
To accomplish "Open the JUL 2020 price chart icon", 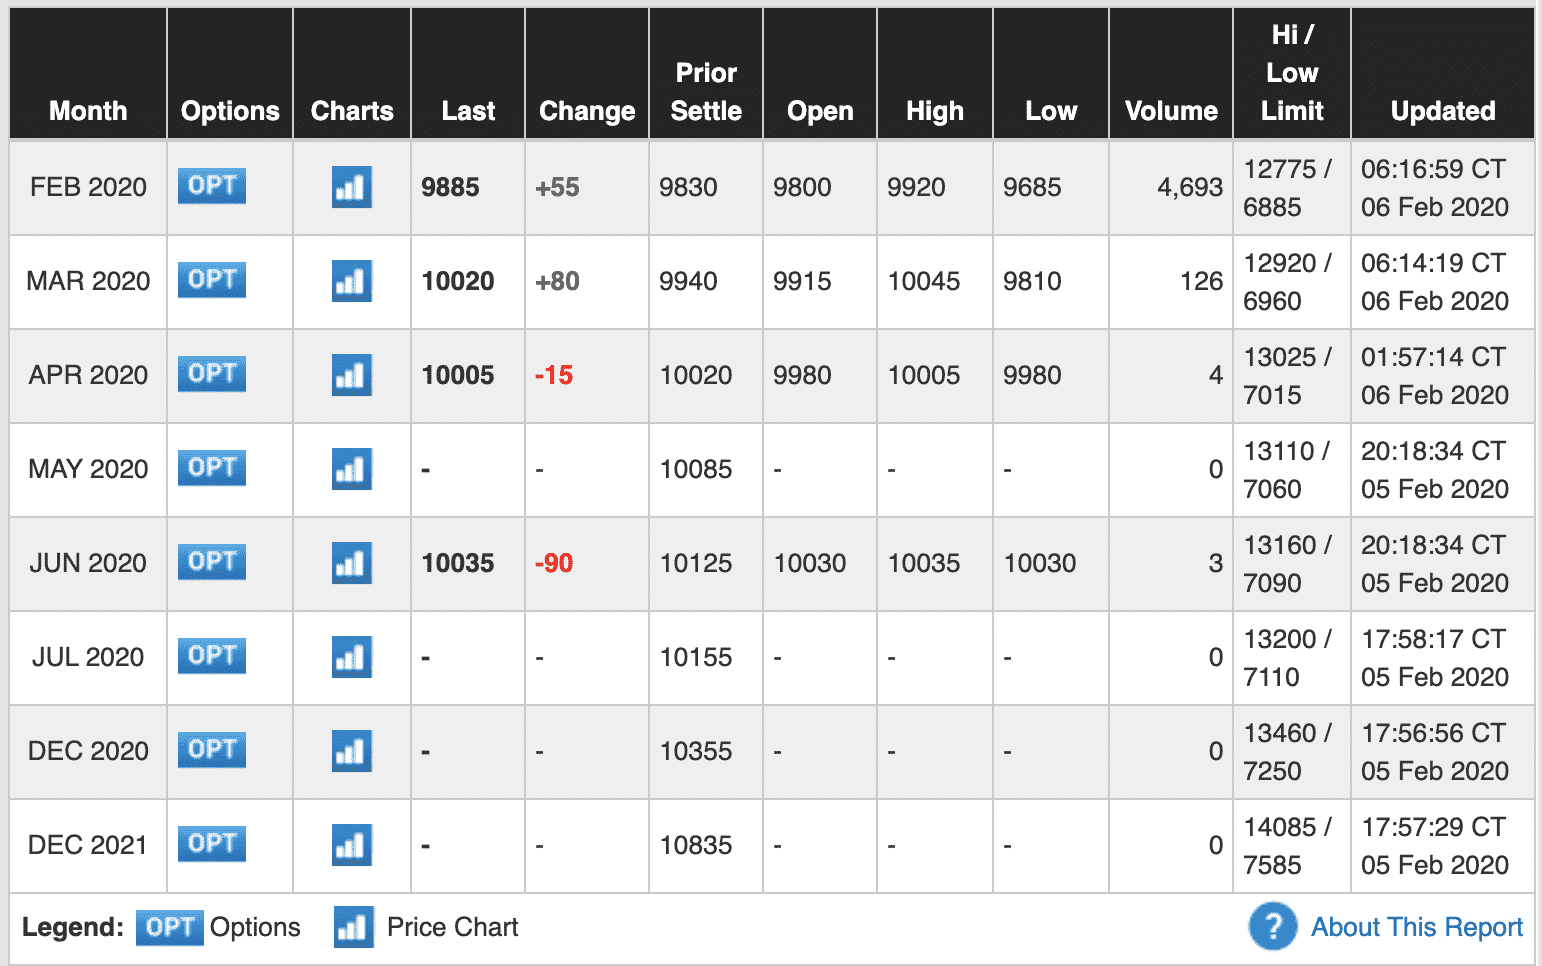I will coord(352,657).
